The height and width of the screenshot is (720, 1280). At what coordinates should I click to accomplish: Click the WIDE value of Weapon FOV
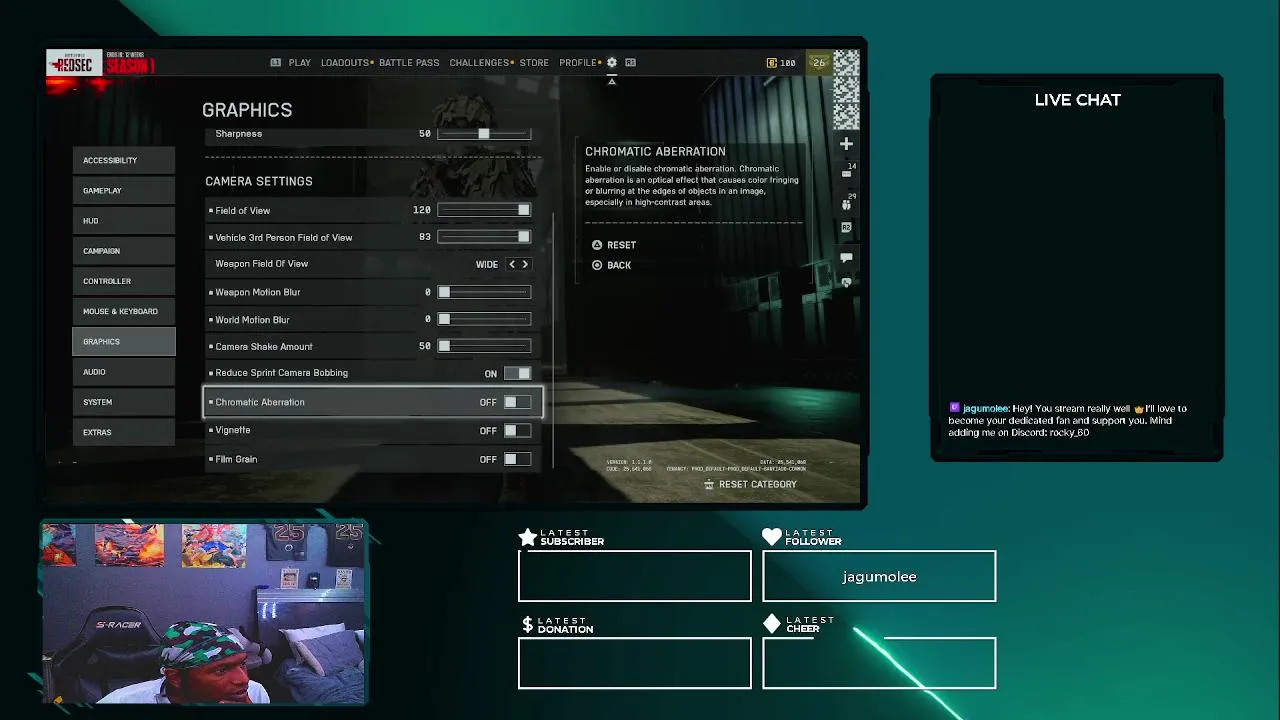point(487,265)
